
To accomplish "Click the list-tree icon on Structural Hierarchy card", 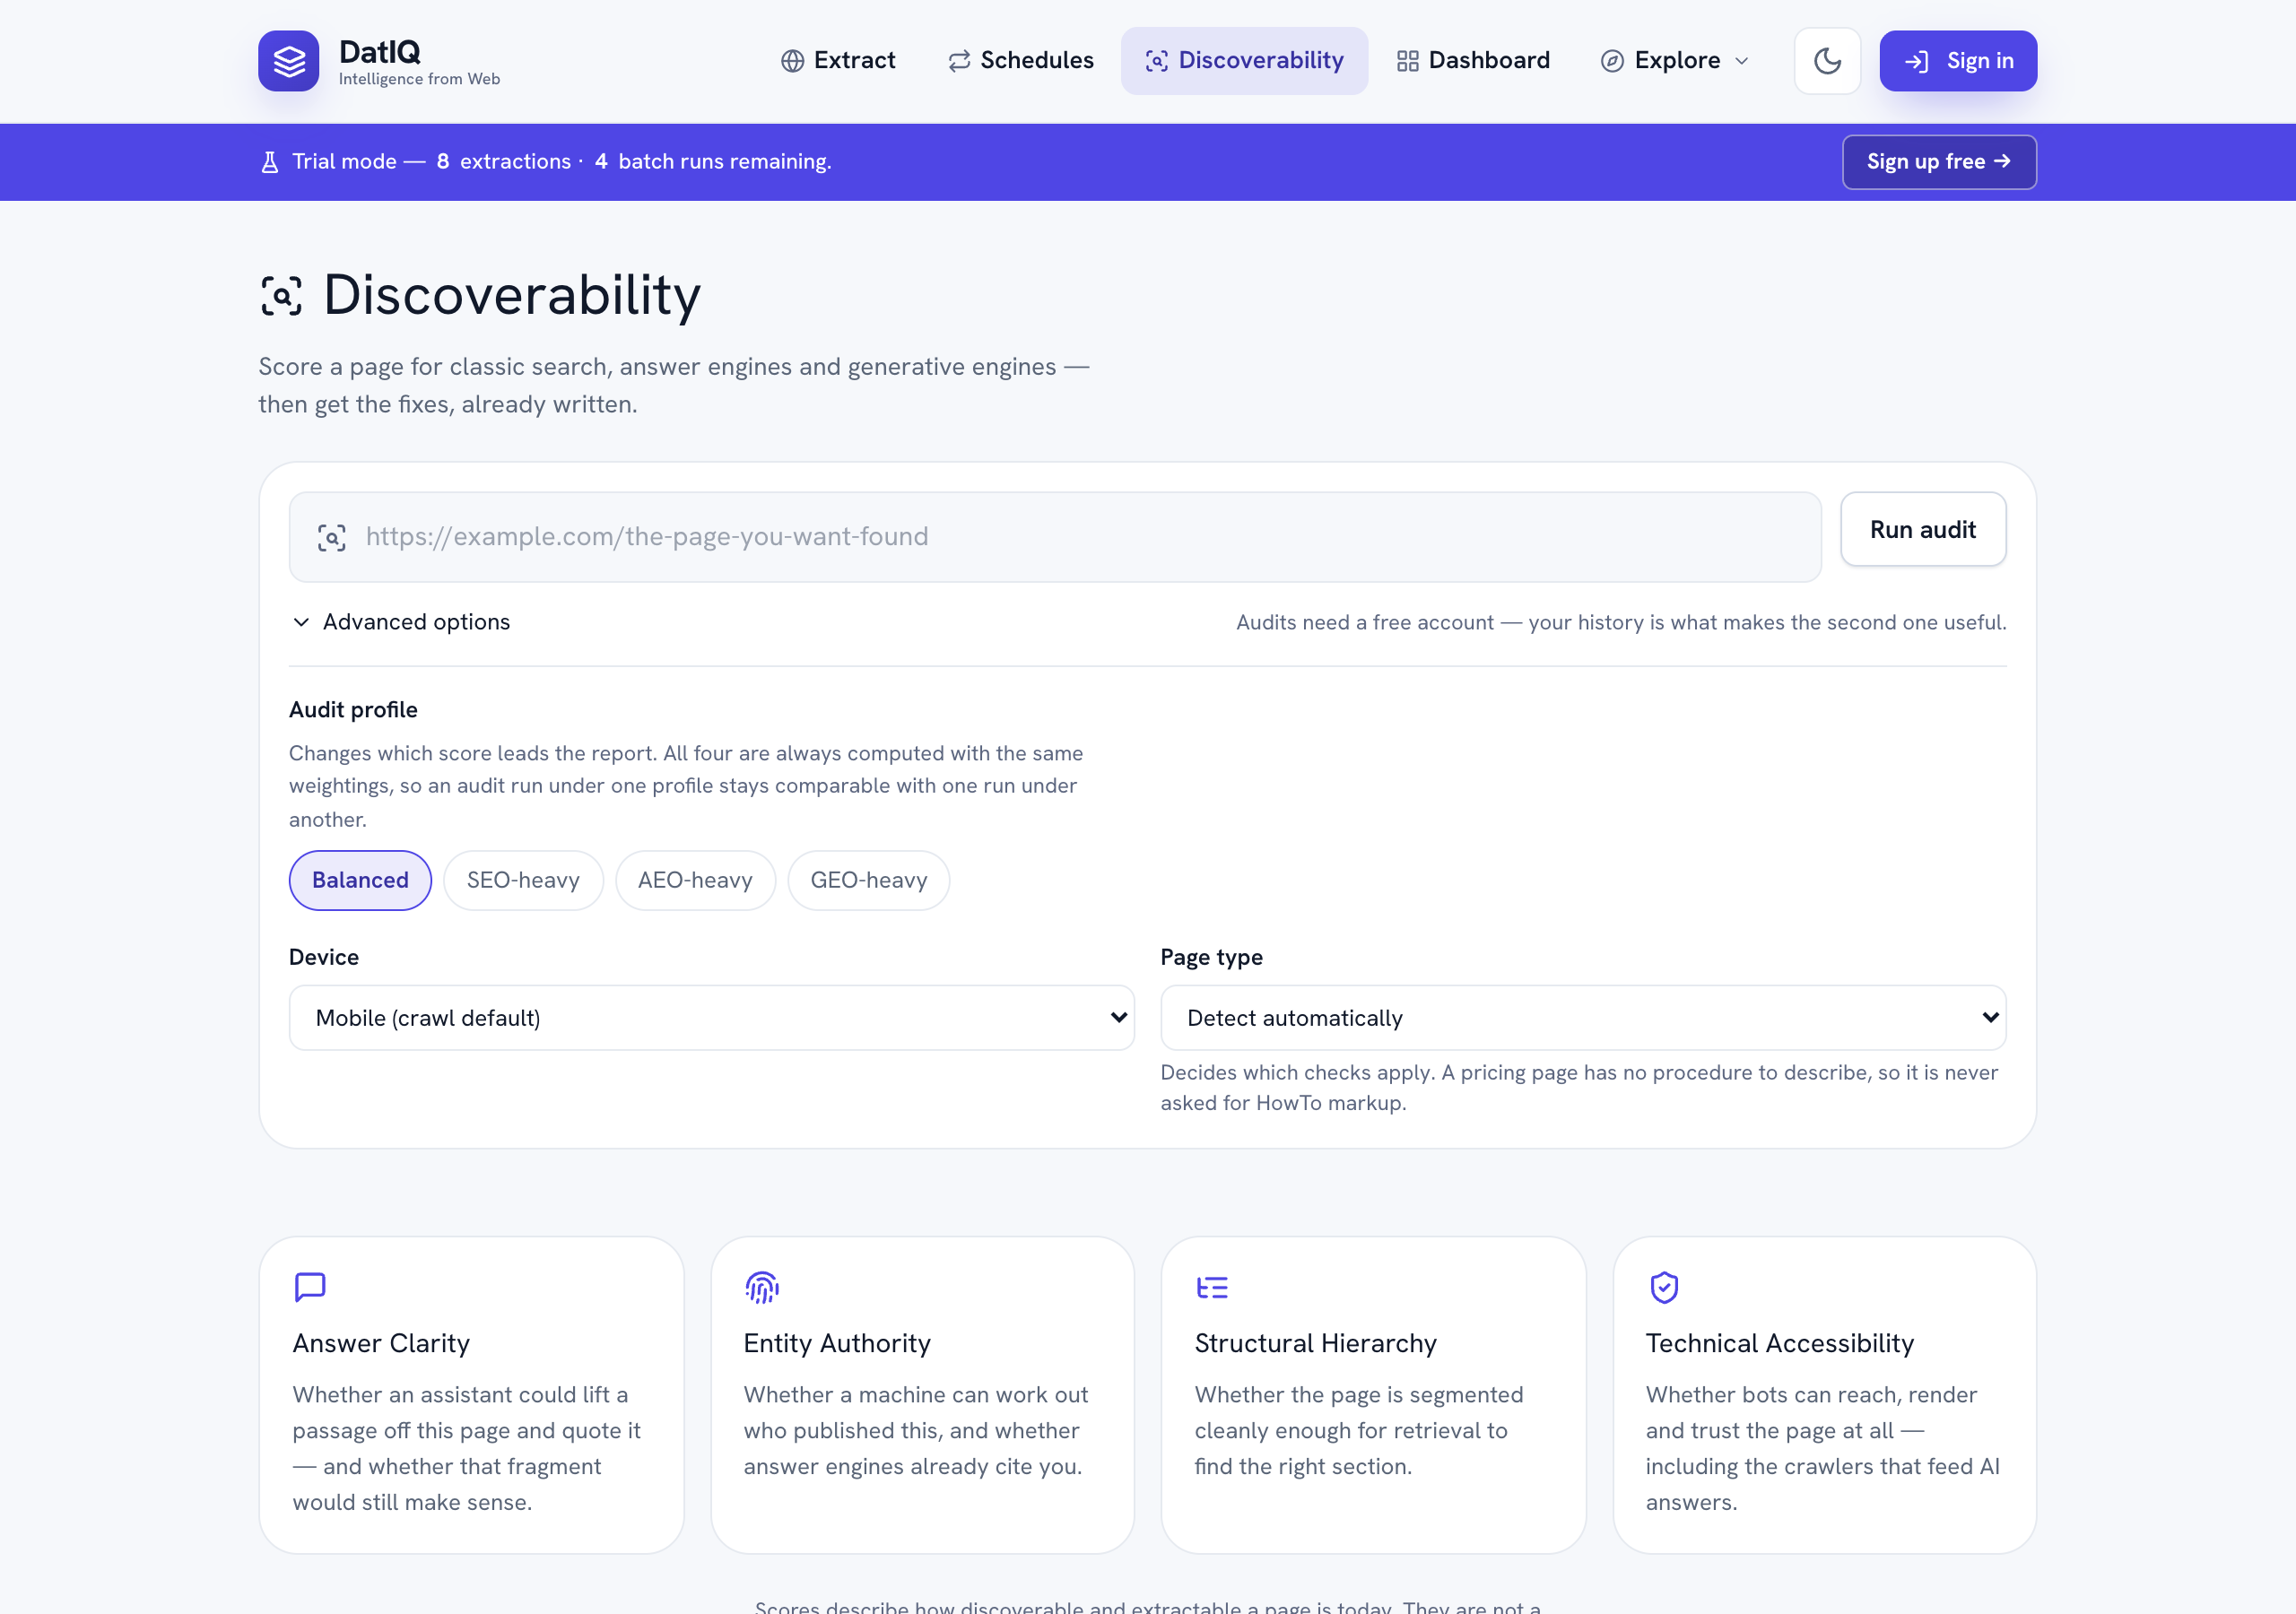I will (x=1212, y=1287).
